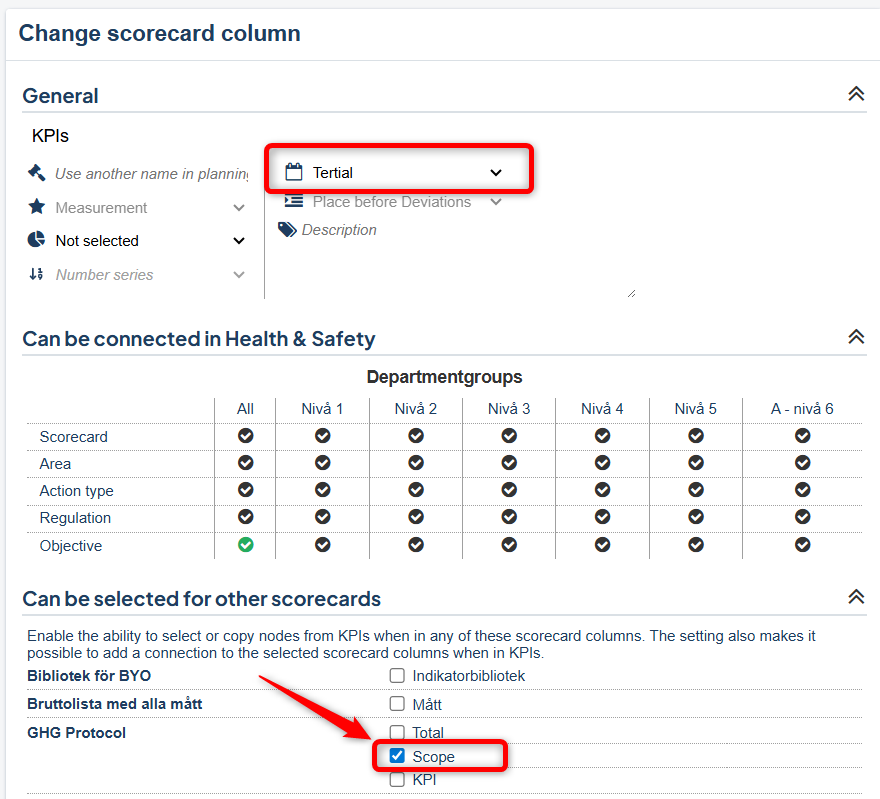The image size is (880, 799).
Task: Click the star icon next to Measurement
Action: pyautogui.click(x=37, y=207)
